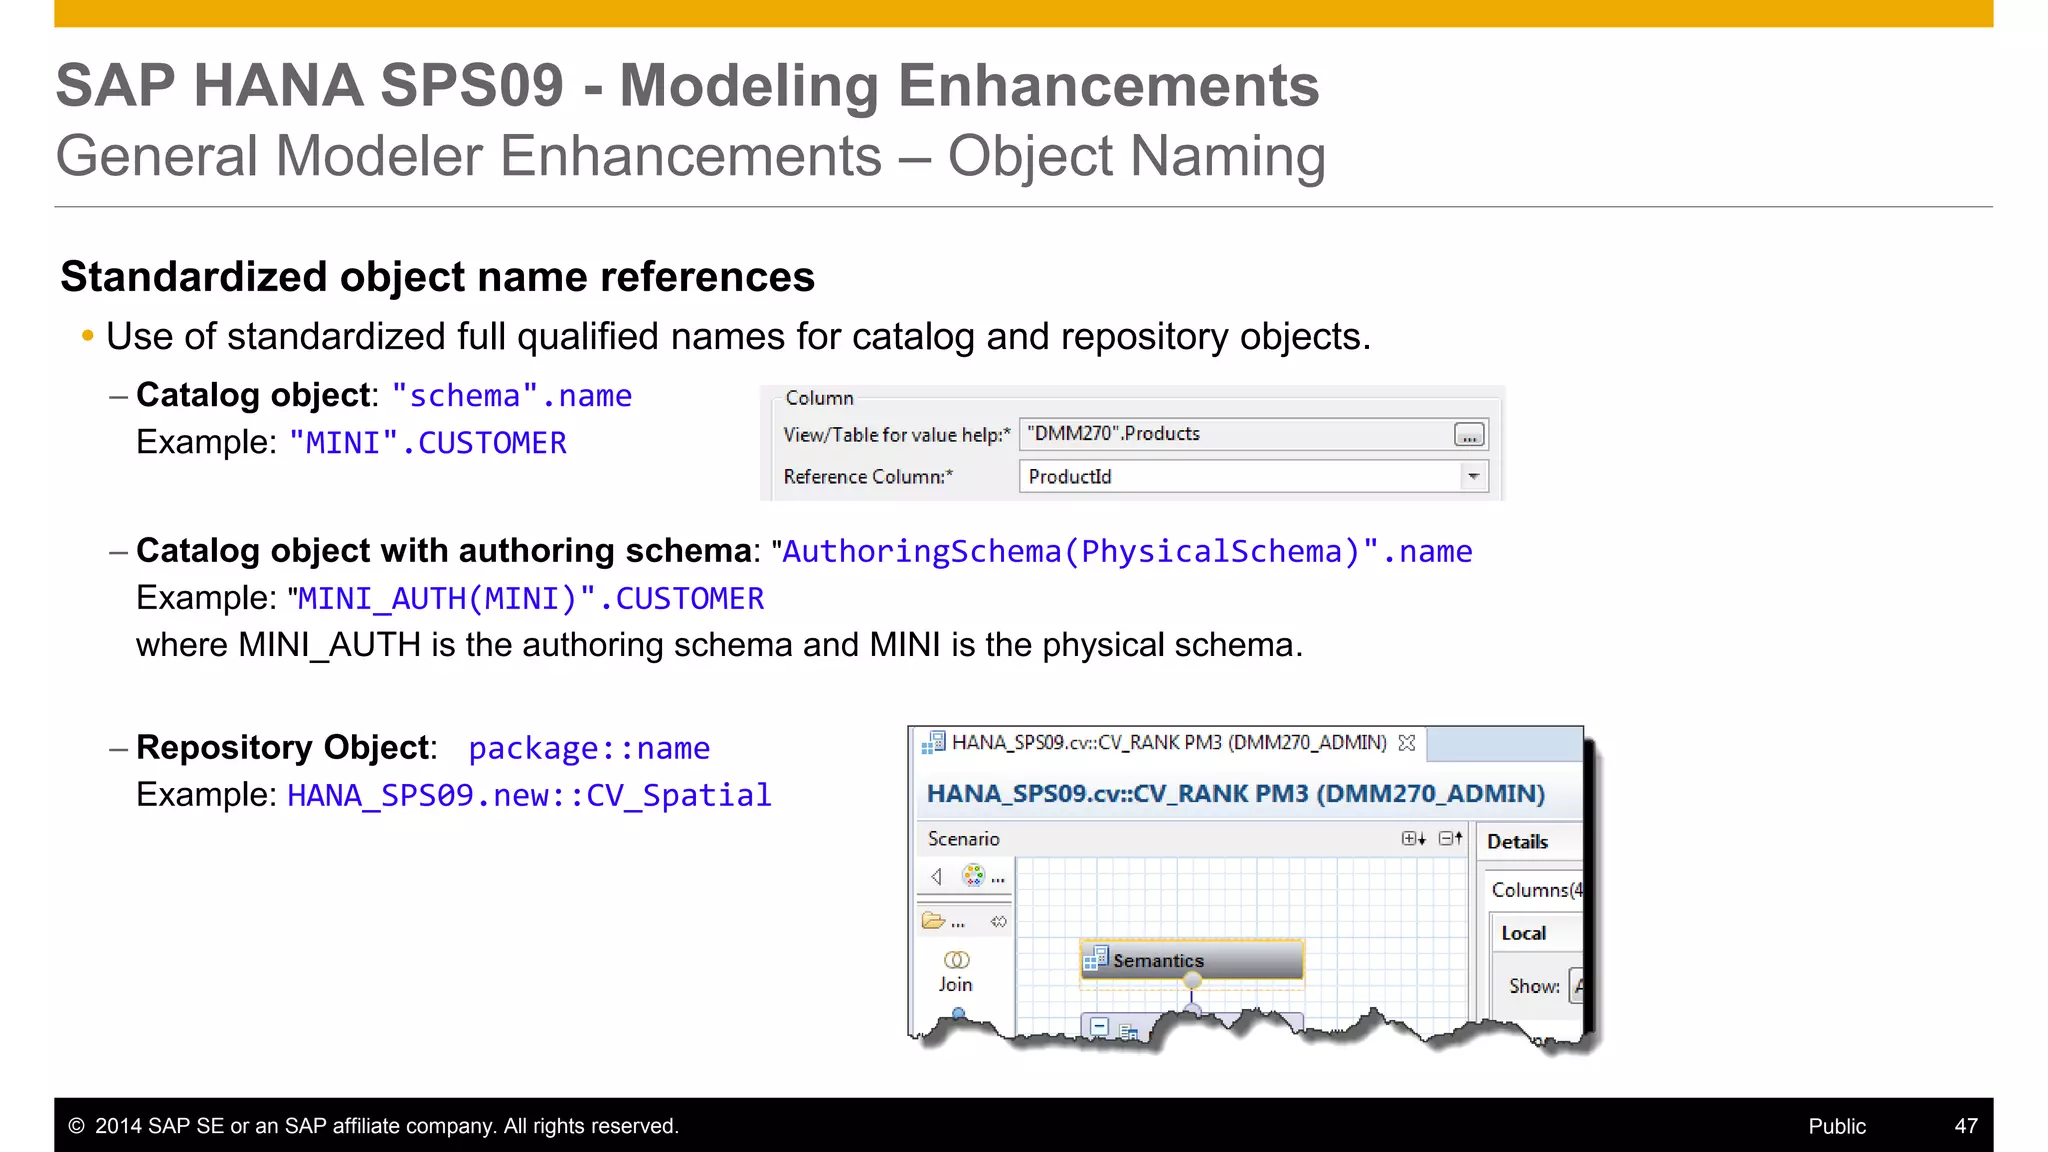
Task: Click the slide page number 47
Action: tap(1966, 1126)
